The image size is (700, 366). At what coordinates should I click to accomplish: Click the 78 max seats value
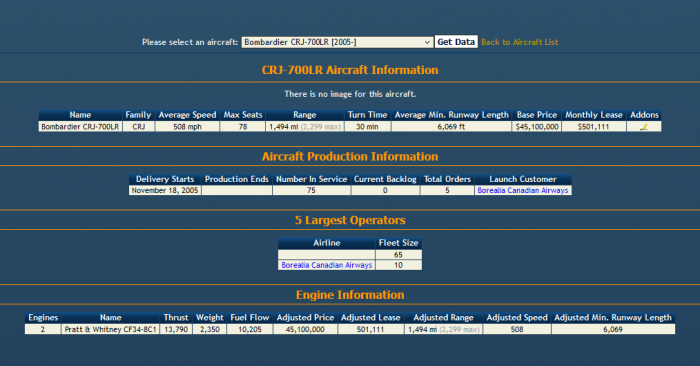pos(243,127)
